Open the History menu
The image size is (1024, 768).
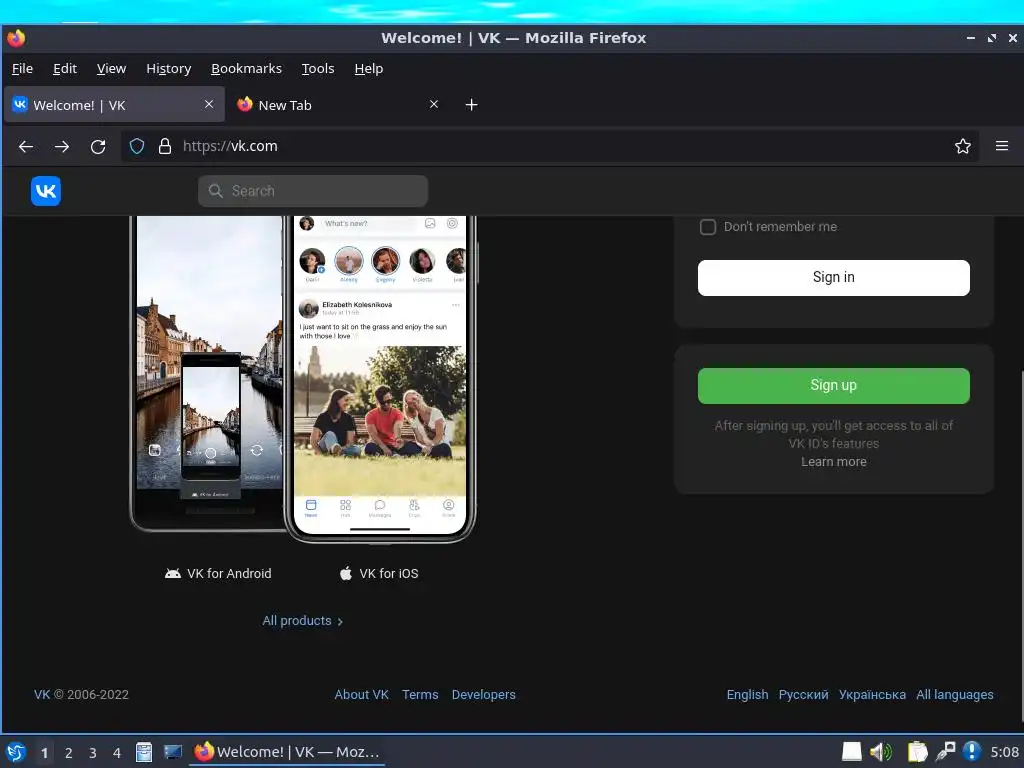[168, 69]
